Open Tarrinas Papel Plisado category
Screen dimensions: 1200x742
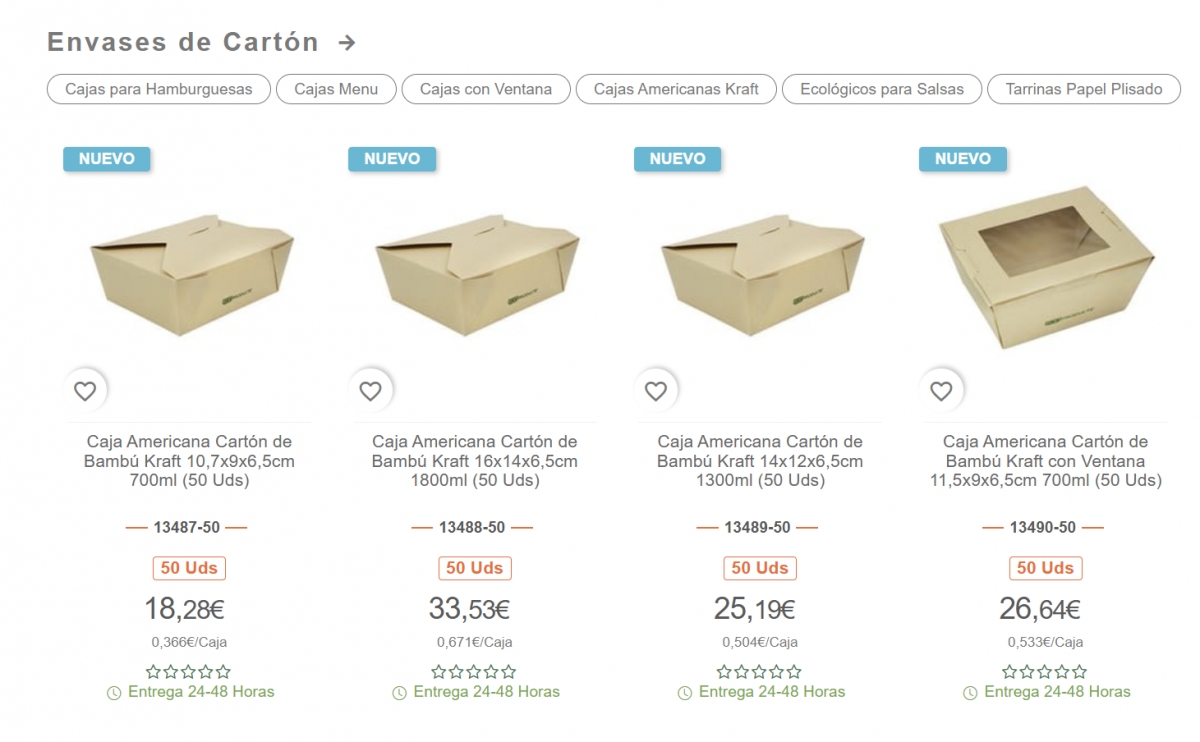click(1084, 89)
